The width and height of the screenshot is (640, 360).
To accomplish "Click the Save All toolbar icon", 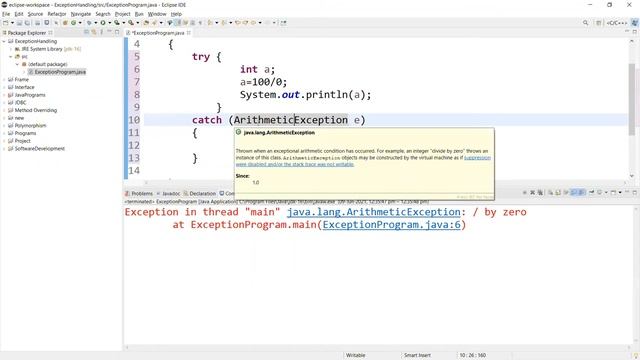I will pyautogui.click(x=27, y=23).
